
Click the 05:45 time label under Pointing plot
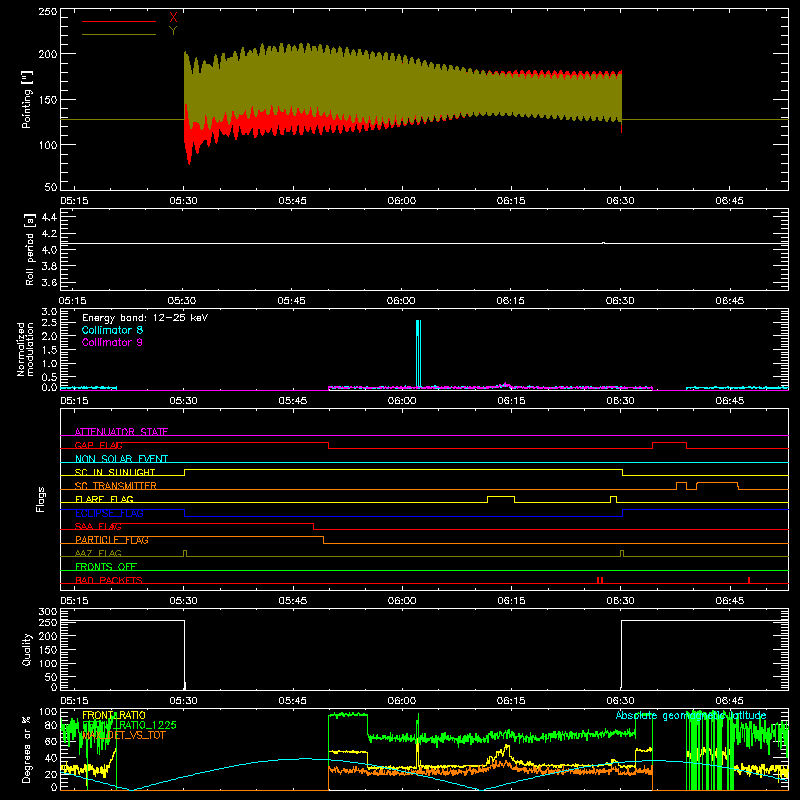tap(292, 201)
